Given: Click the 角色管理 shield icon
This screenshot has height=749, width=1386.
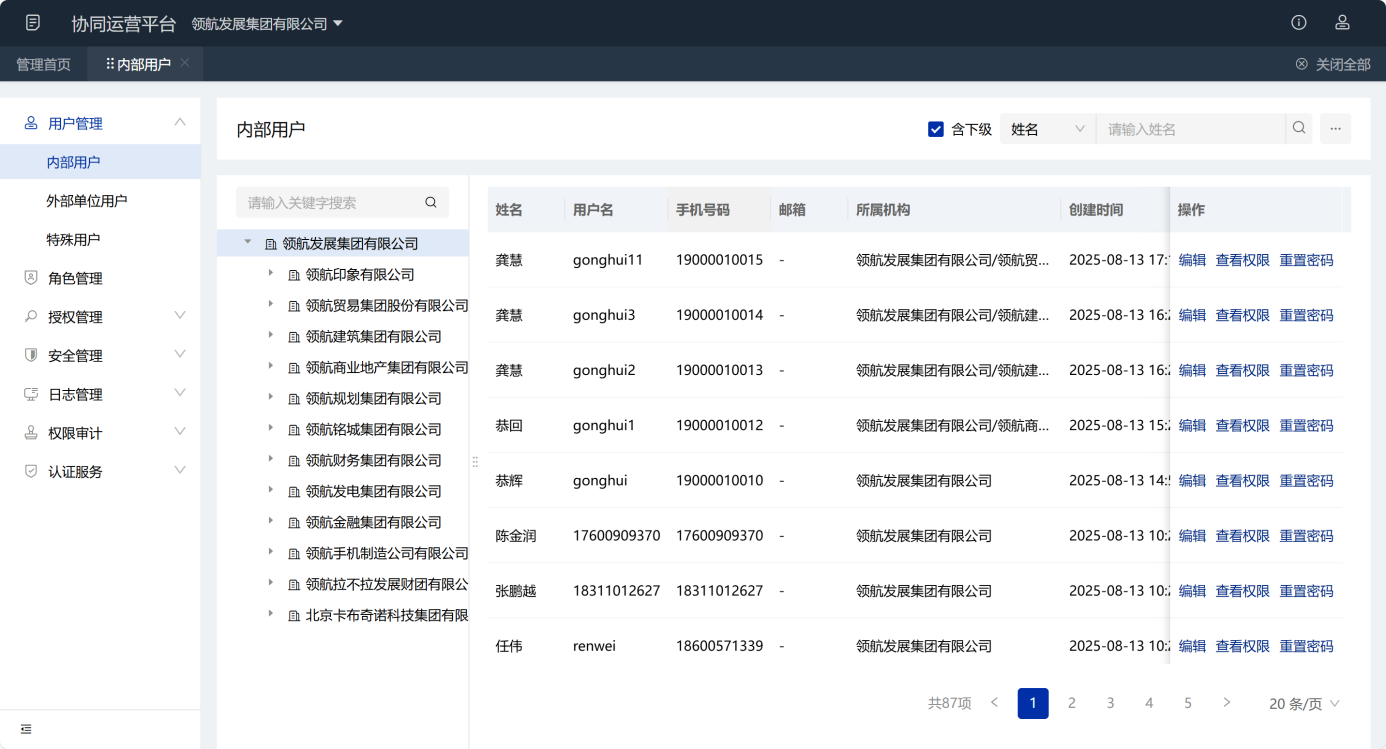Looking at the screenshot, I should pyautogui.click(x=31, y=278).
